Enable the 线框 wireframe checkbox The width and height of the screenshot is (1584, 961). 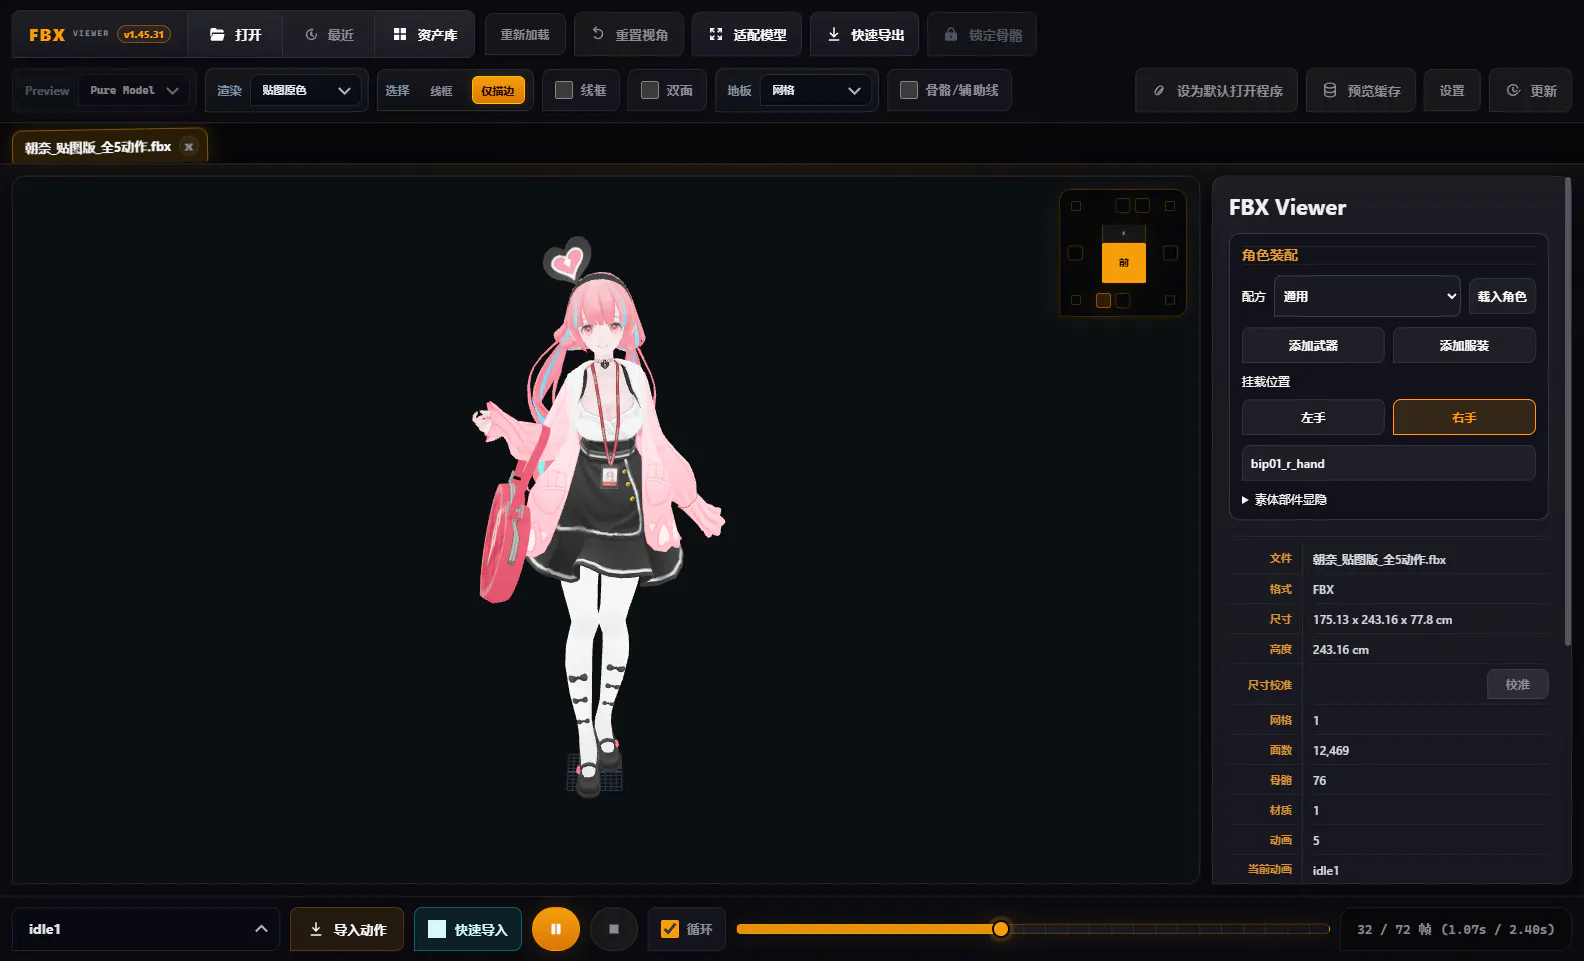tap(564, 90)
